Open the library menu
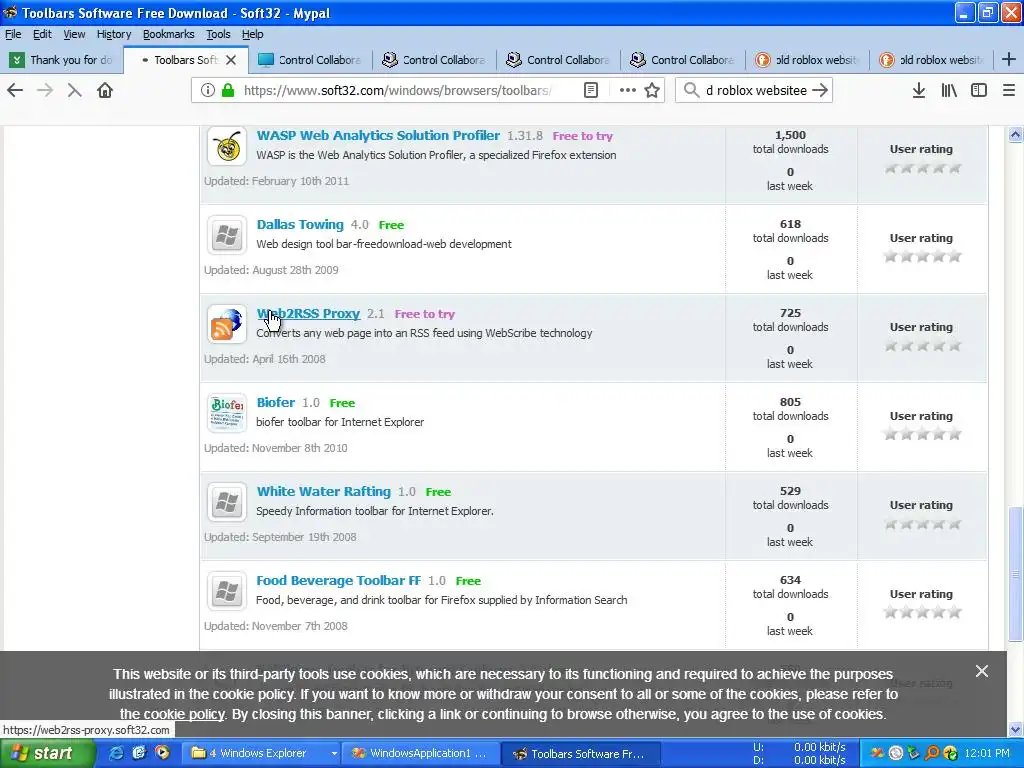This screenshot has width=1024, height=768. point(949,90)
